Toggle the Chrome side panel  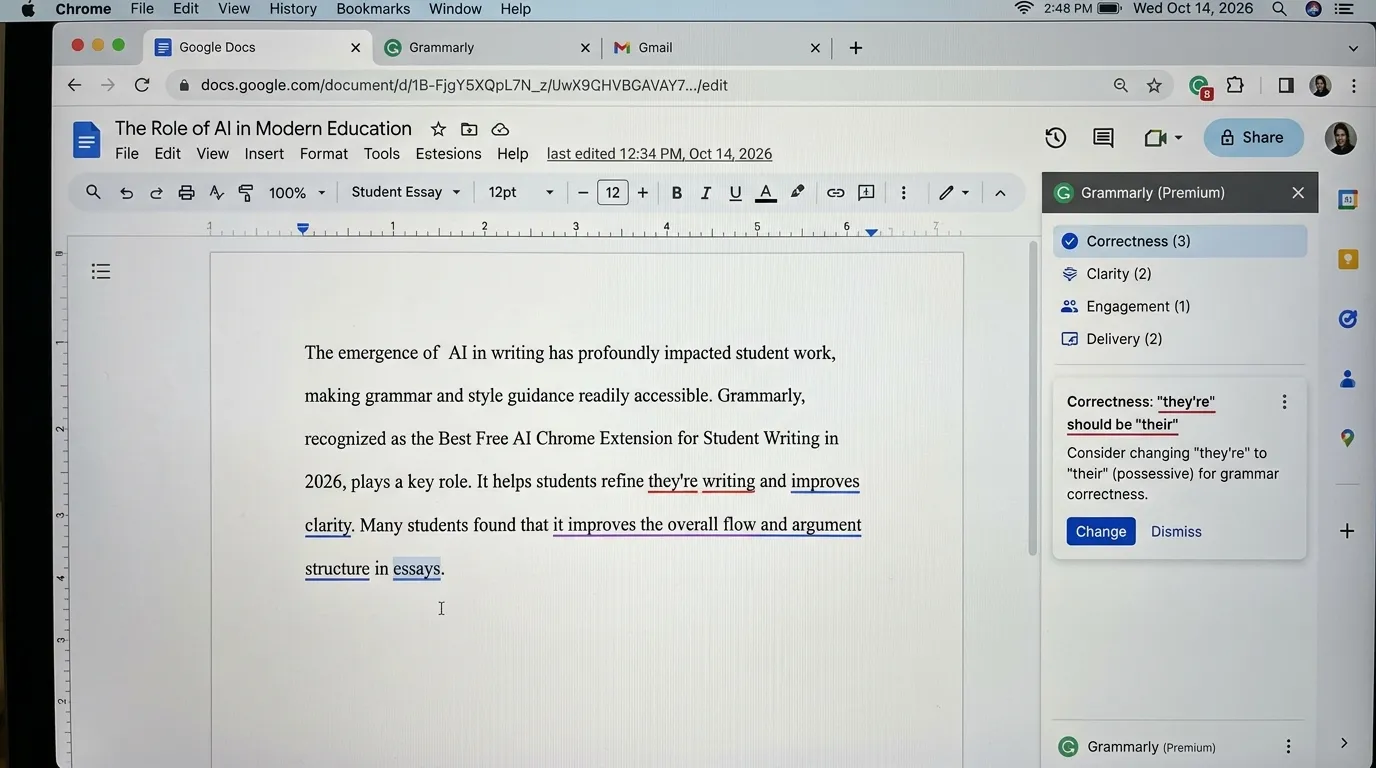(1286, 85)
